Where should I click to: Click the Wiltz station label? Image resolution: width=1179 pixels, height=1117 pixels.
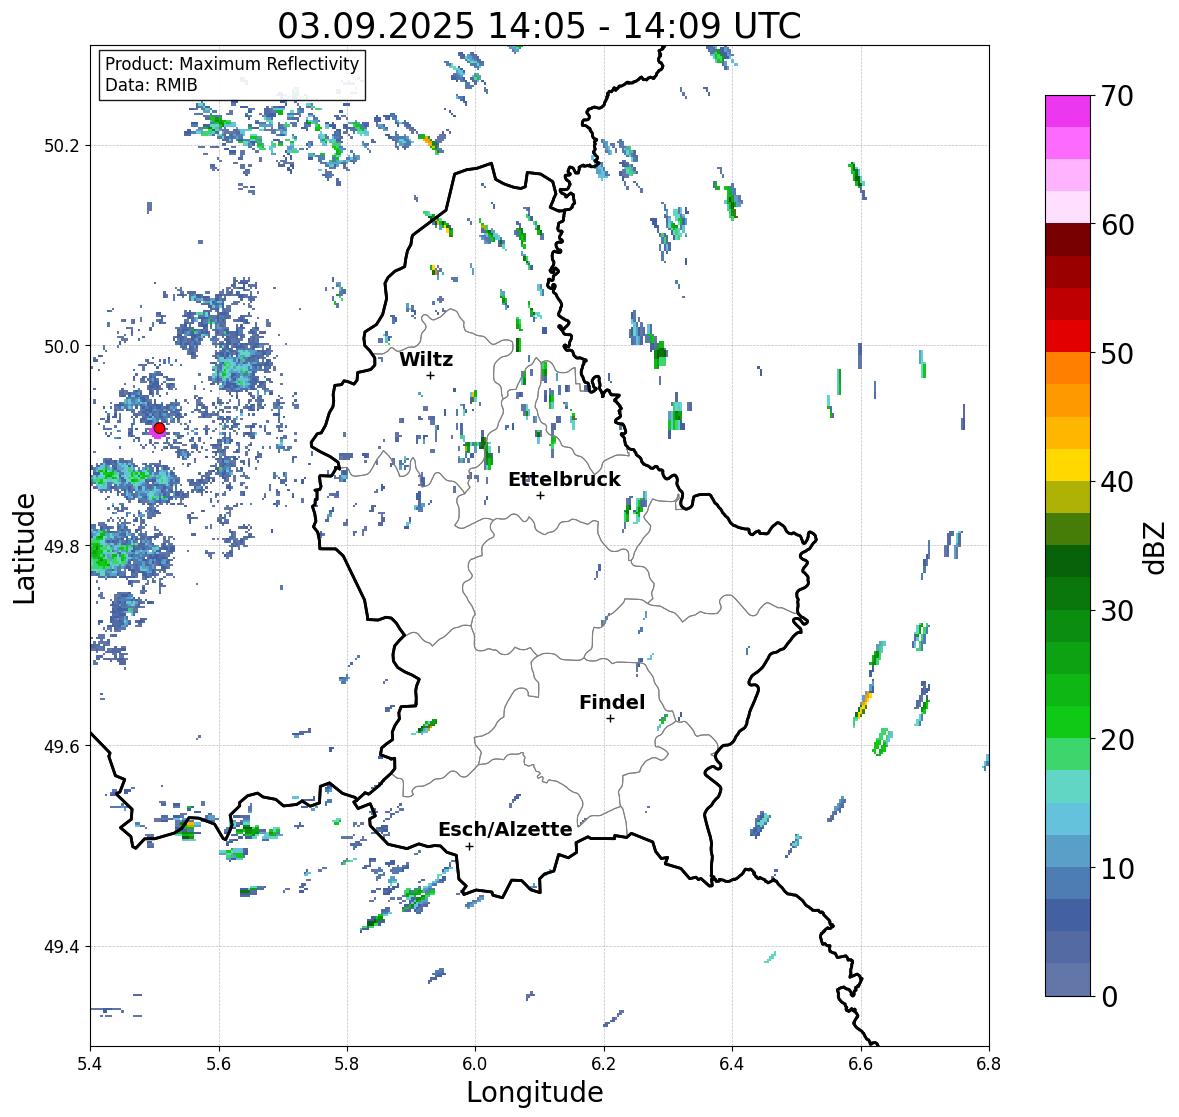[426, 359]
